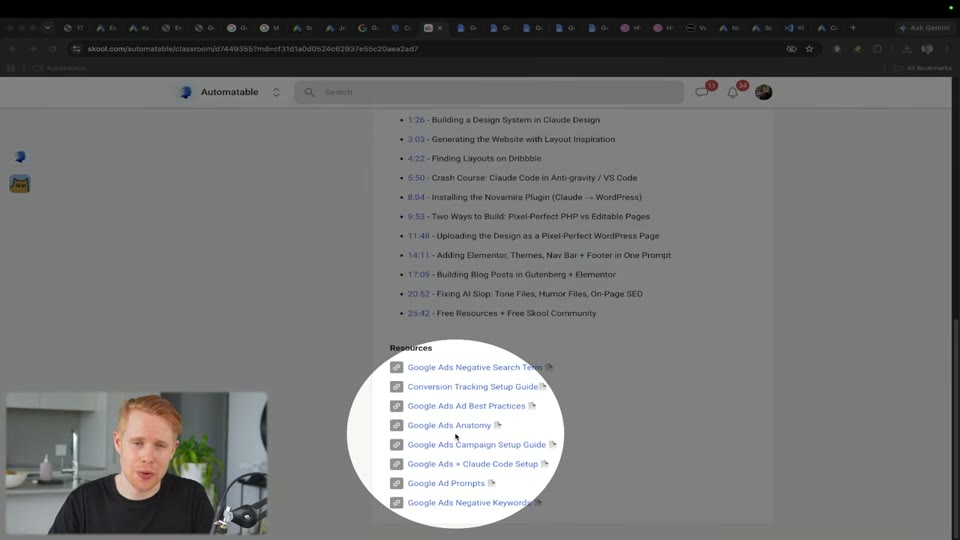Open Google Ads Anatomy resource
The height and width of the screenshot is (540, 960).
coord(449,426)
